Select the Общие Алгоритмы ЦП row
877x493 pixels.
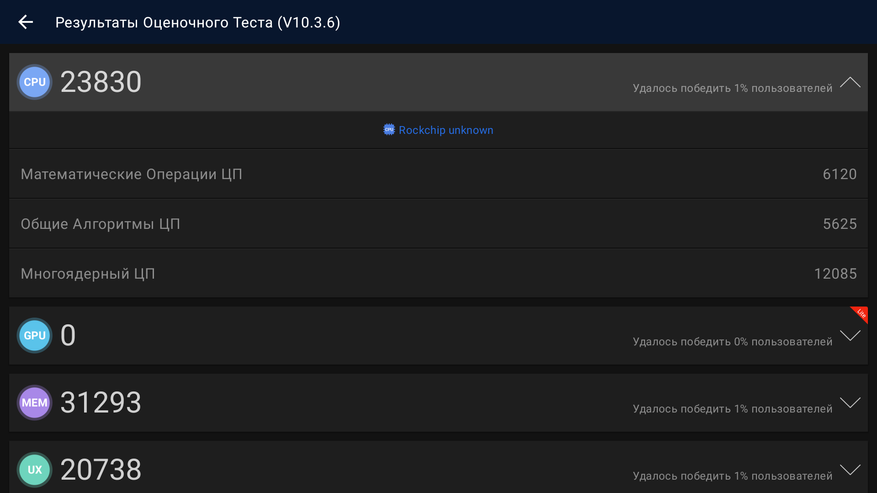pyautogui.click(x=438, y=223)
